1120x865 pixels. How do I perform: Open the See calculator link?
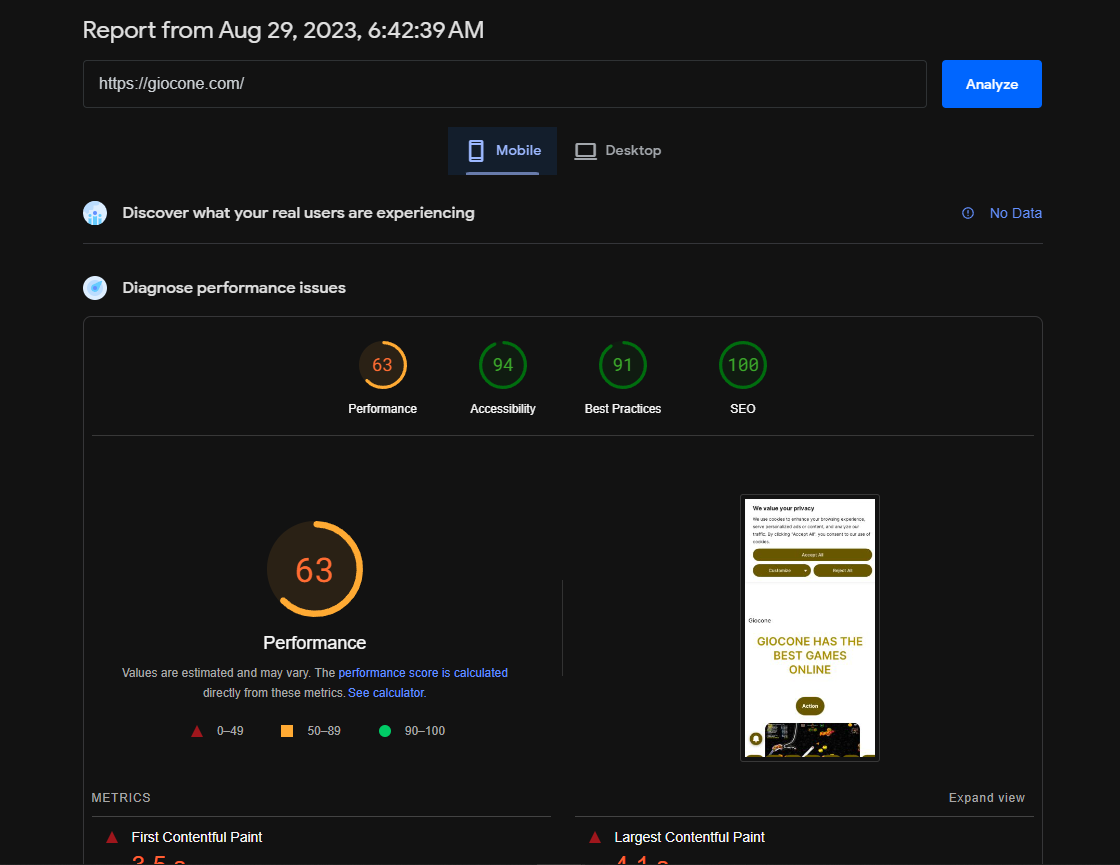(x=386, y=693)
